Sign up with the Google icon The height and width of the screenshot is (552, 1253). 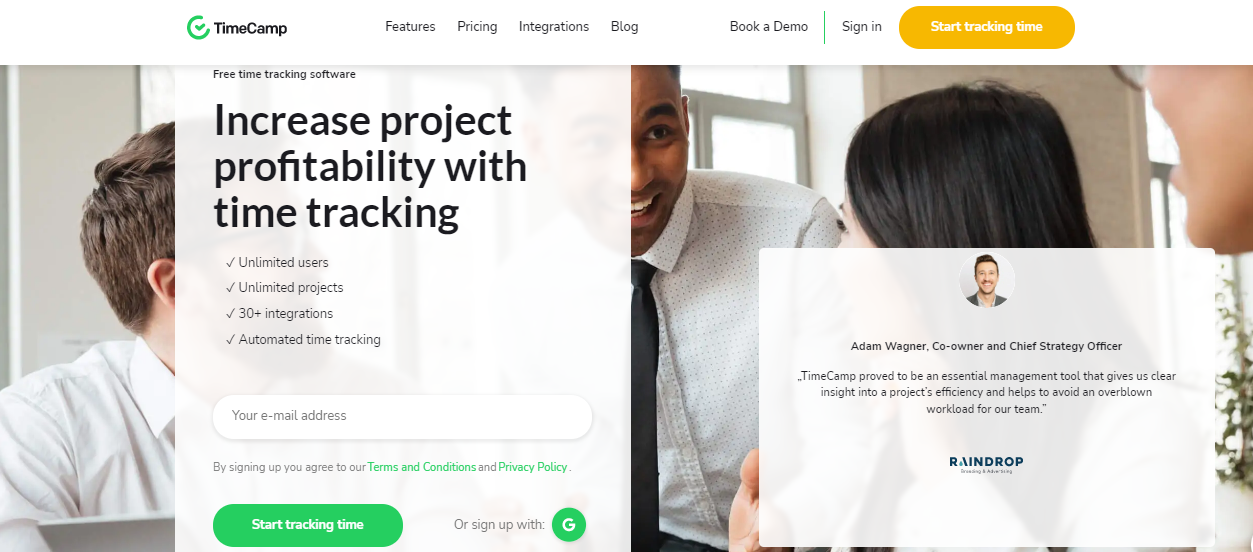(x=569, y=524)
